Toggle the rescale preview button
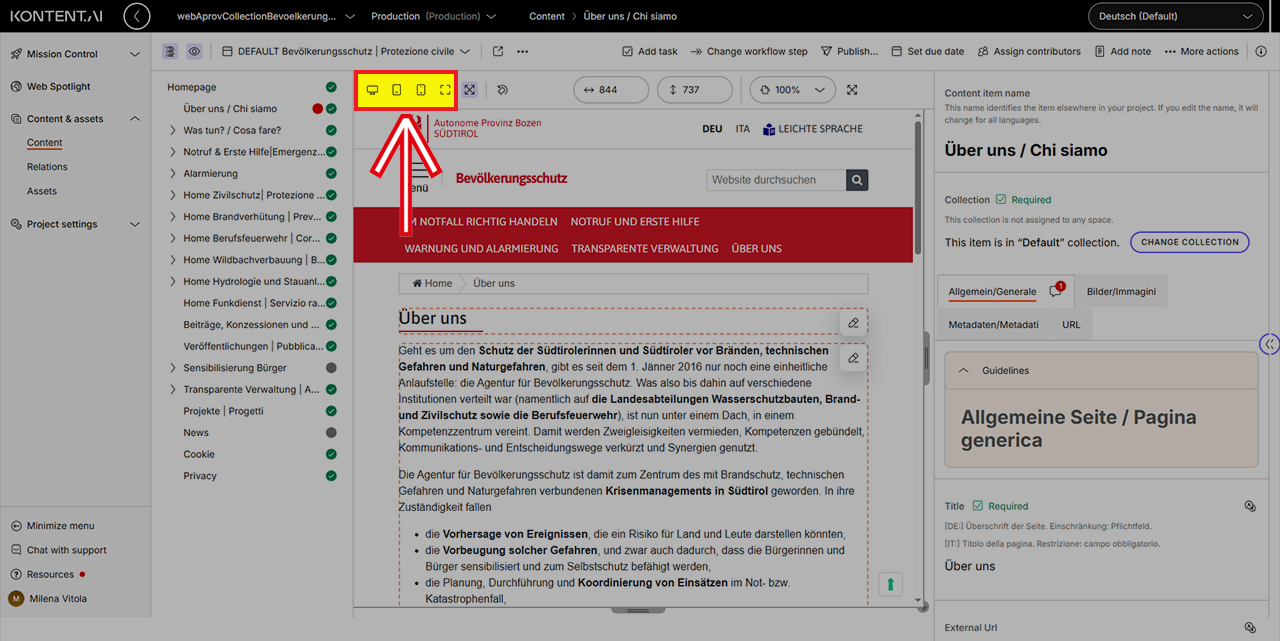This screenshot has width=1280, height=641. pos(470,90)
